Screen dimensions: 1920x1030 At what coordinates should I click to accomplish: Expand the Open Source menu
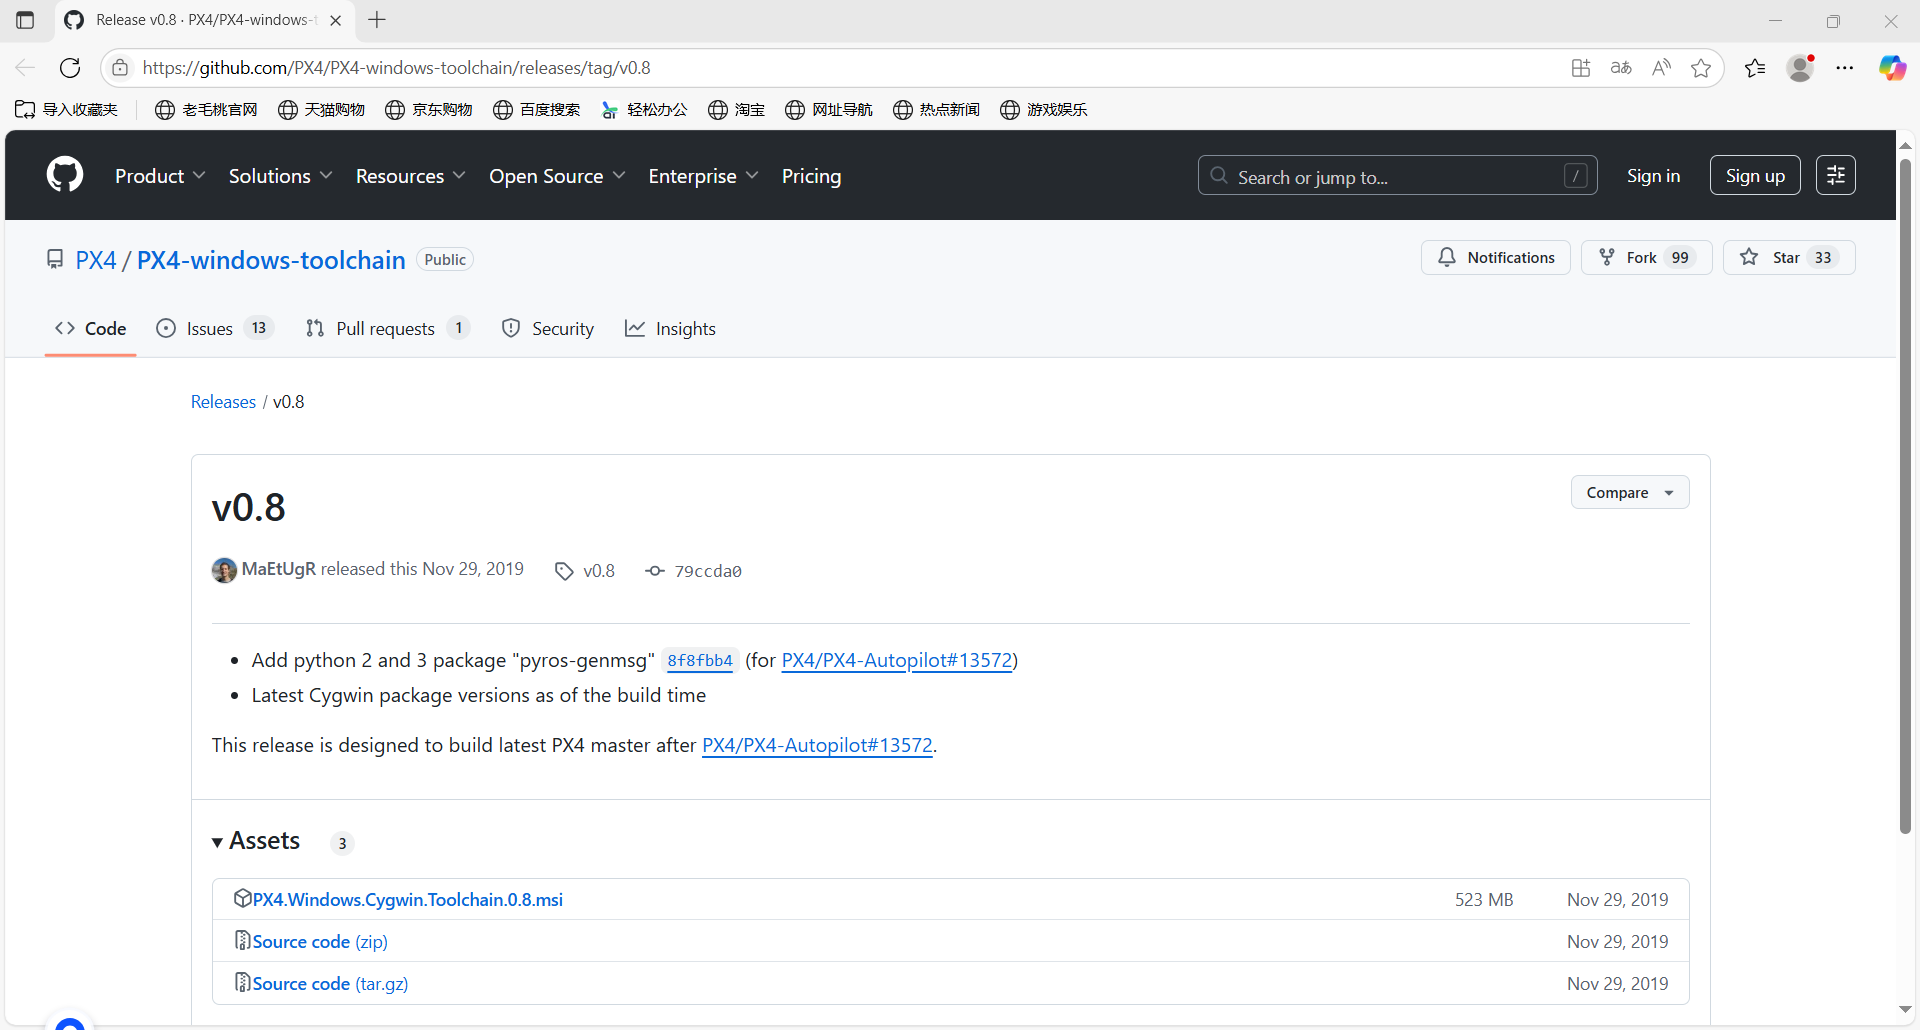point(556,176)
